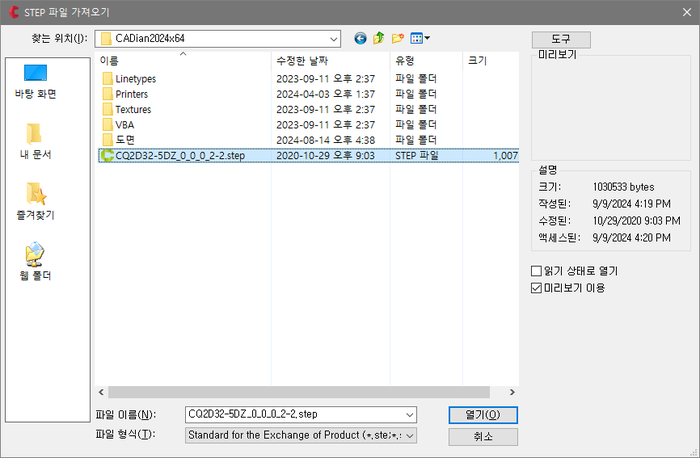Click the 취소 cancel button
700x458 pixels.
click(483, 437)
